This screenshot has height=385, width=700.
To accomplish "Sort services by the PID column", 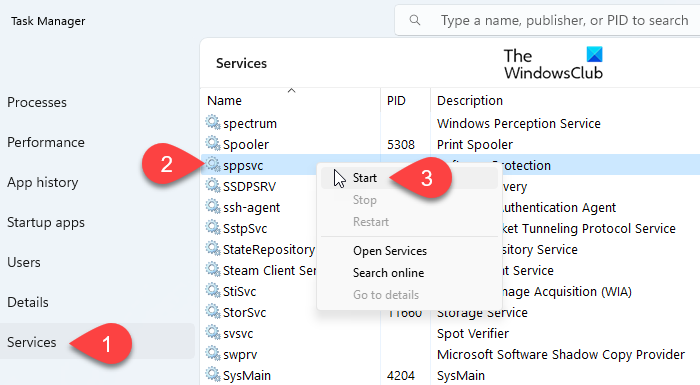I will [405, 100].
